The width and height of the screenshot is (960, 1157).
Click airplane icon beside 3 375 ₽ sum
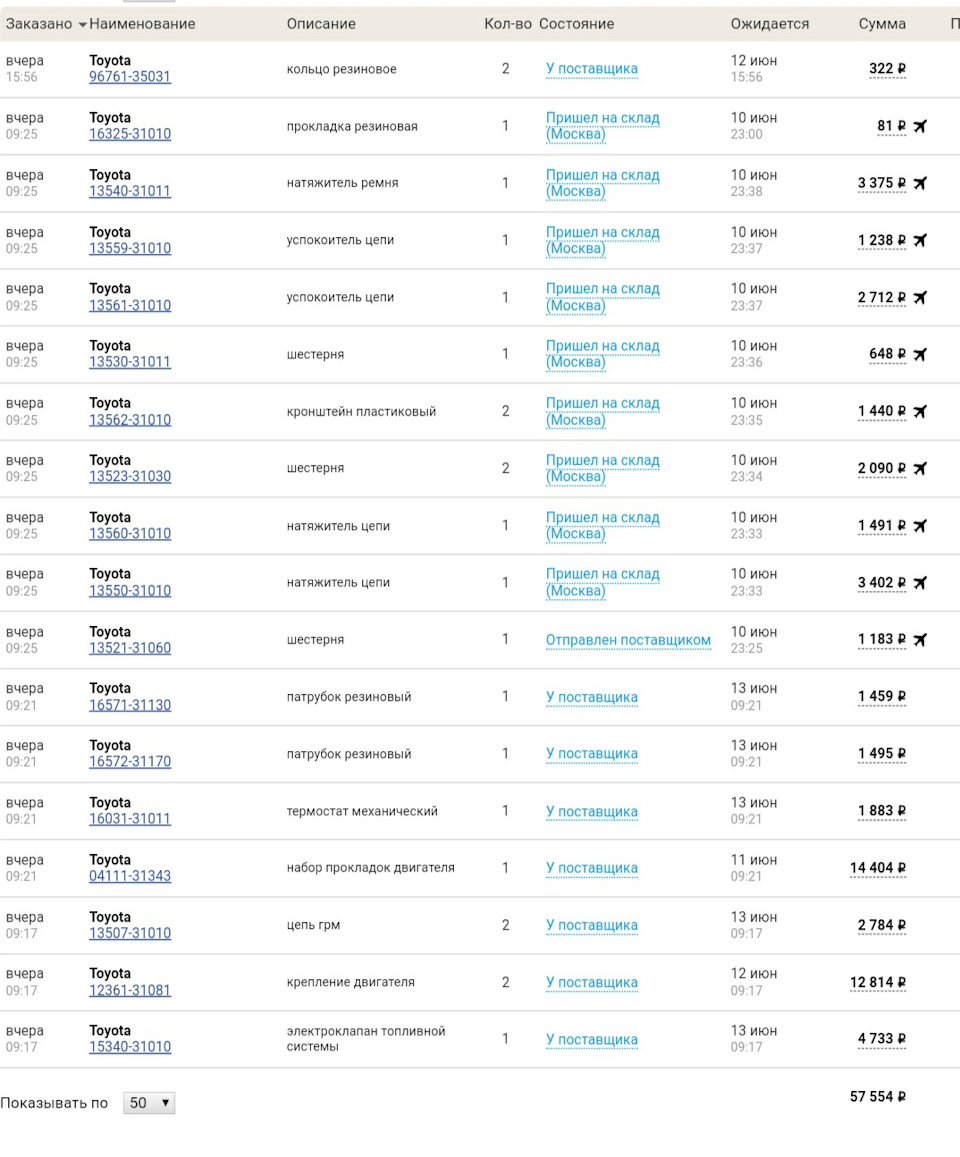tap(920, 183)
